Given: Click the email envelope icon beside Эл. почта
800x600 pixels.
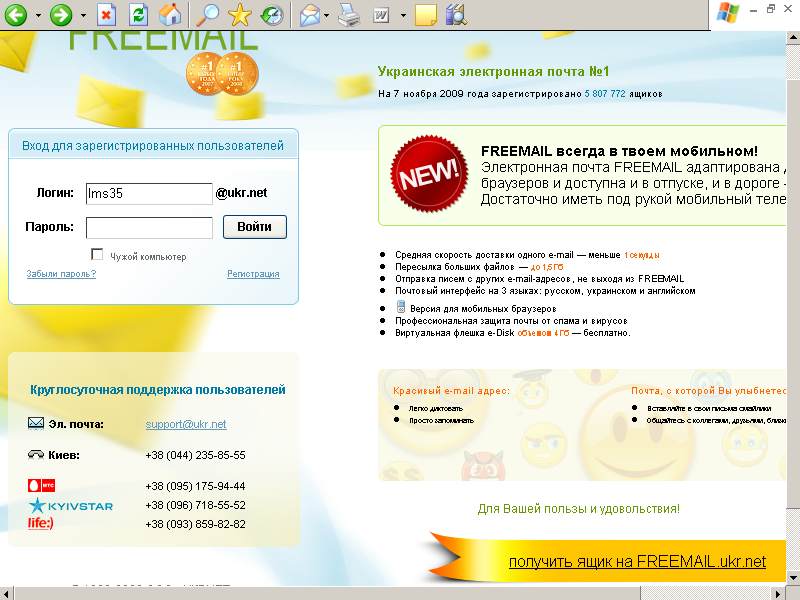Looking at the screenshot, I should pos(36,423).
